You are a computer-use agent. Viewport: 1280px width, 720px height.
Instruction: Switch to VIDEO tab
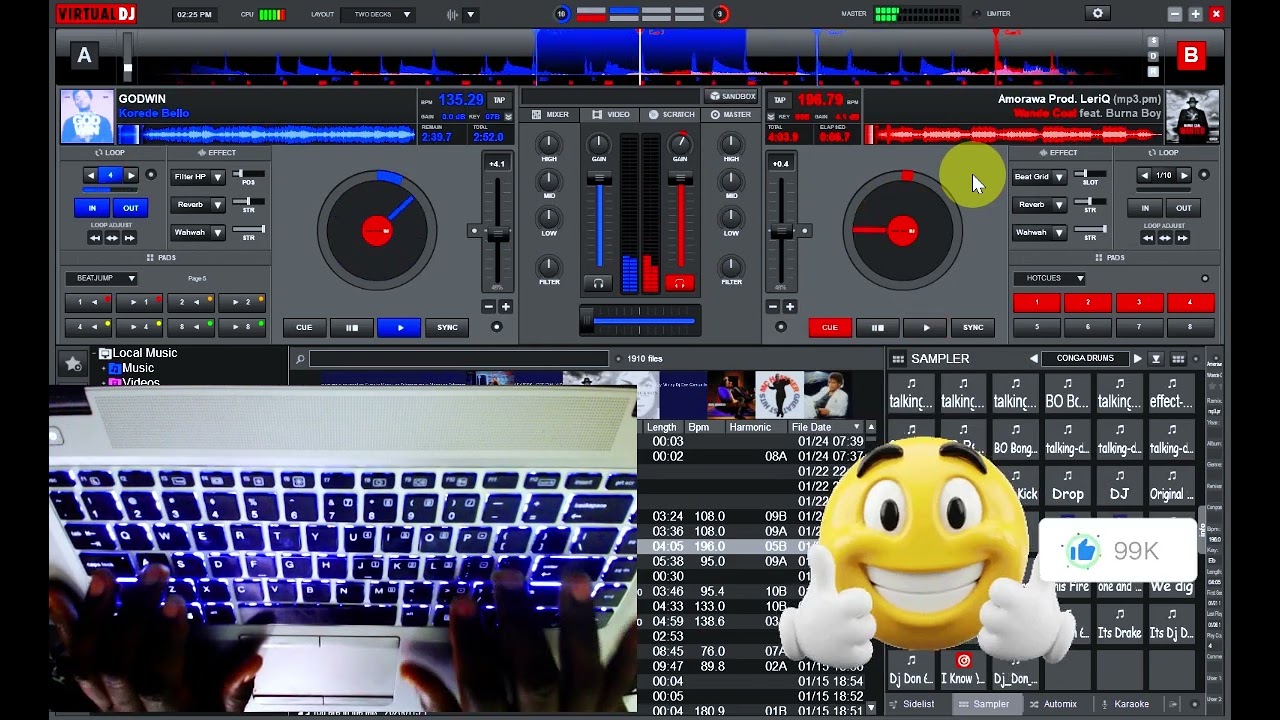click(611, 114)
